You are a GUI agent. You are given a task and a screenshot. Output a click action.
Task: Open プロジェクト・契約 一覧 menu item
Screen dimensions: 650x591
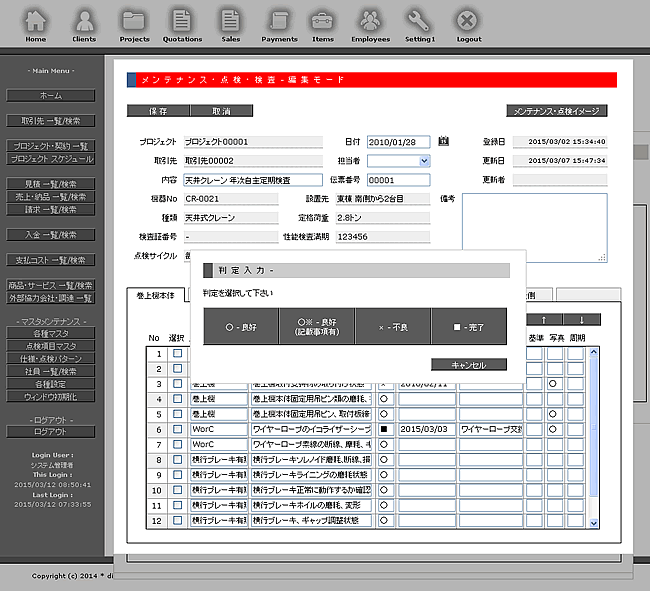coord(51,146)
